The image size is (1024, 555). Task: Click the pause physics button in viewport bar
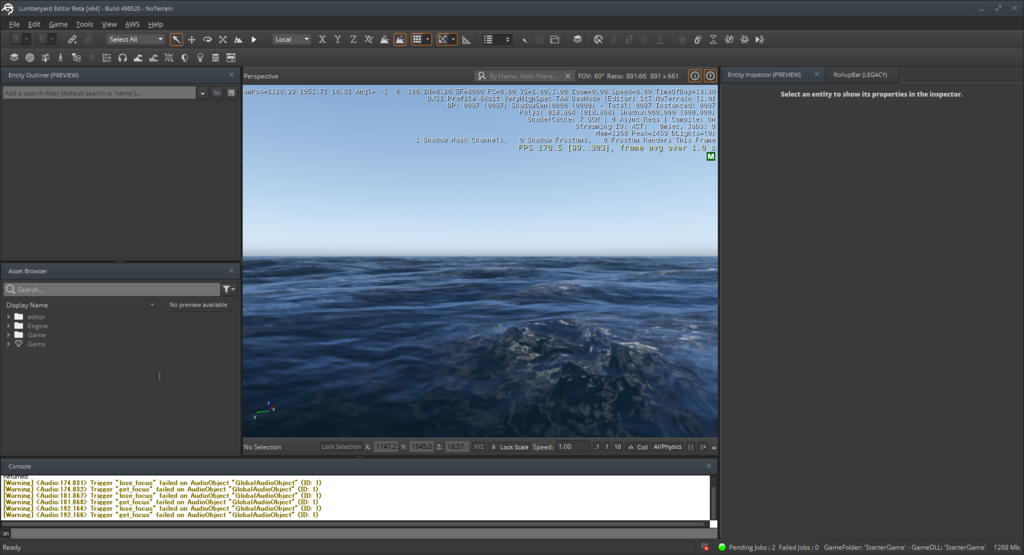690,447
